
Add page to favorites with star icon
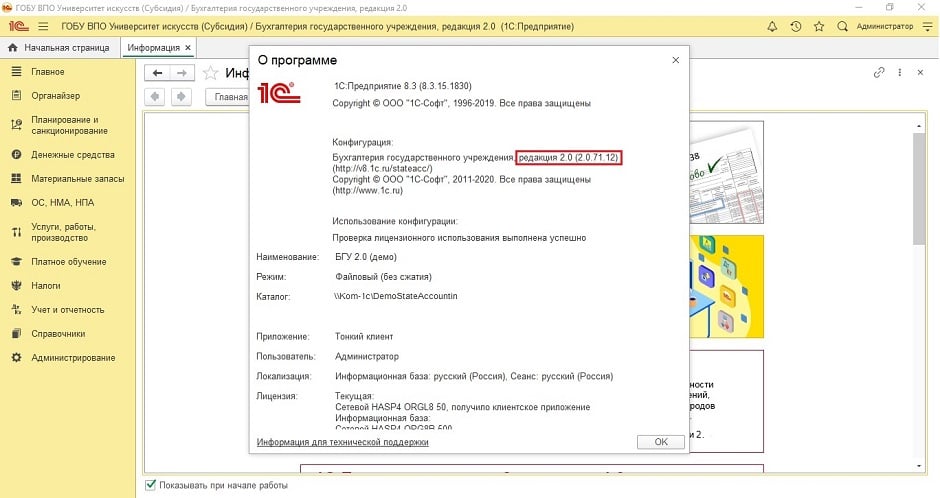(210, 73)
